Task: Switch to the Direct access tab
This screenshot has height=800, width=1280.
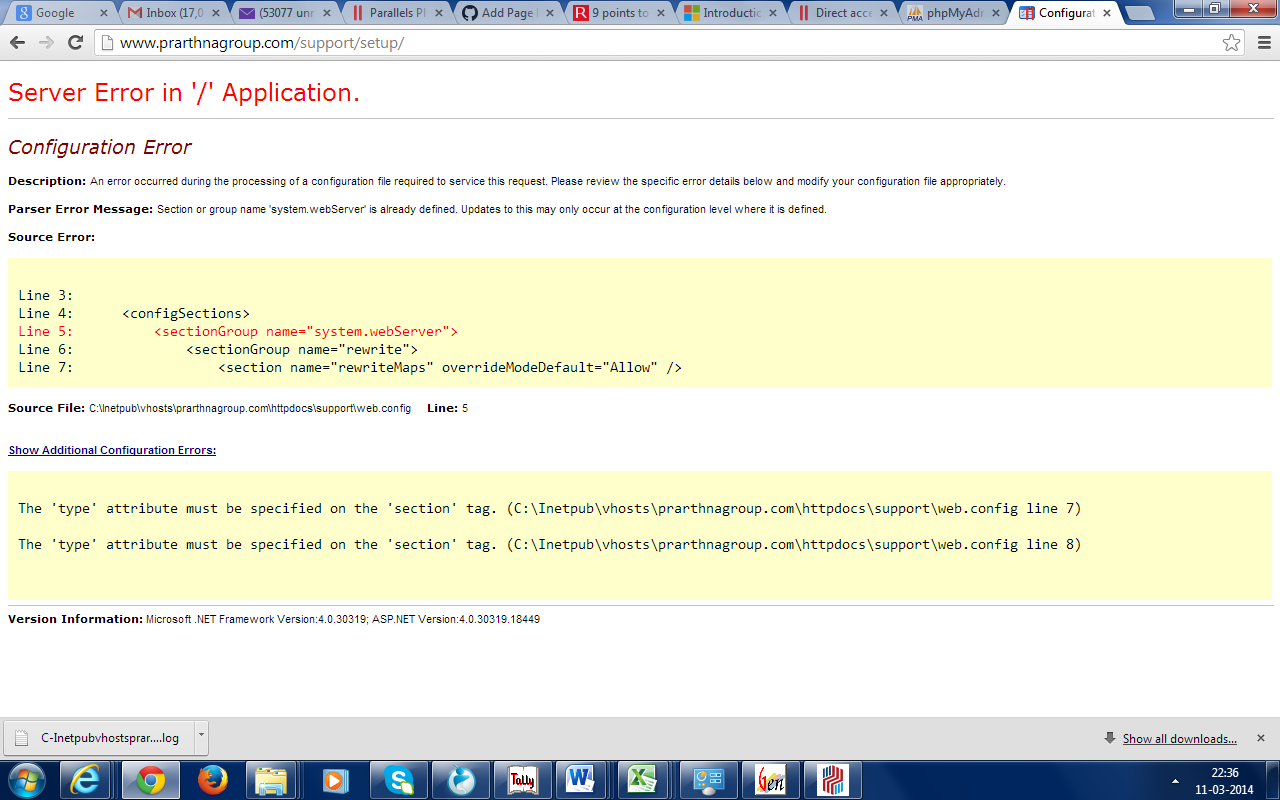Action: (843, 13)
